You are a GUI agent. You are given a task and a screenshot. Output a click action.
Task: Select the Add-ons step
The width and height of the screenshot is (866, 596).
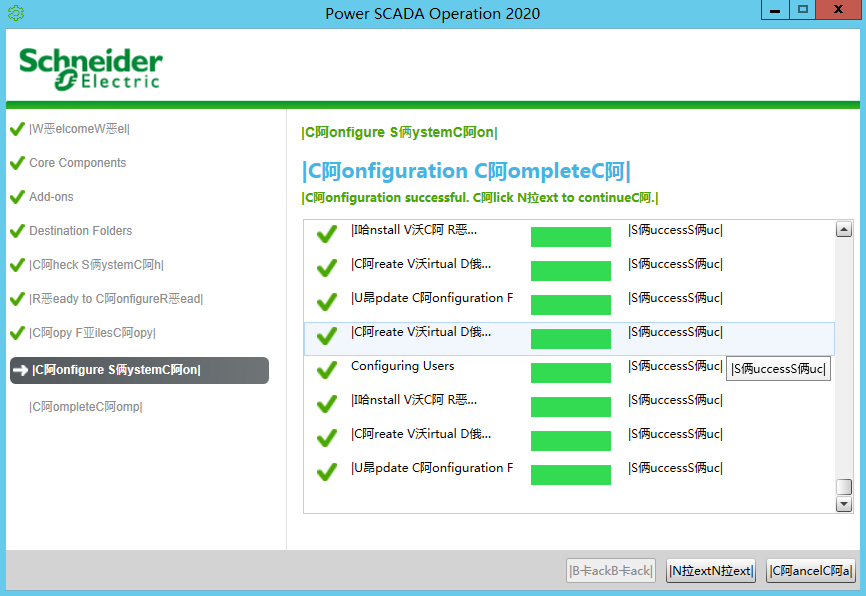point(51,197)
